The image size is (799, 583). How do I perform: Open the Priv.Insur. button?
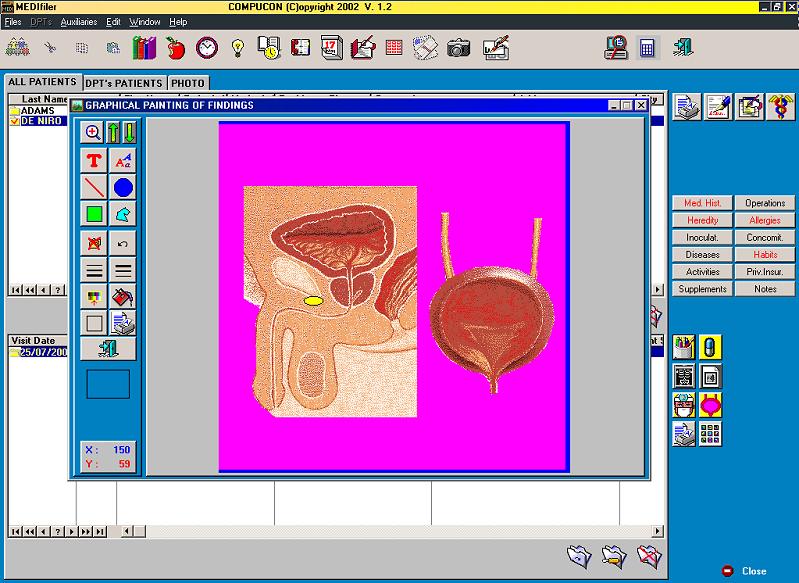click(x=765, y=272)
